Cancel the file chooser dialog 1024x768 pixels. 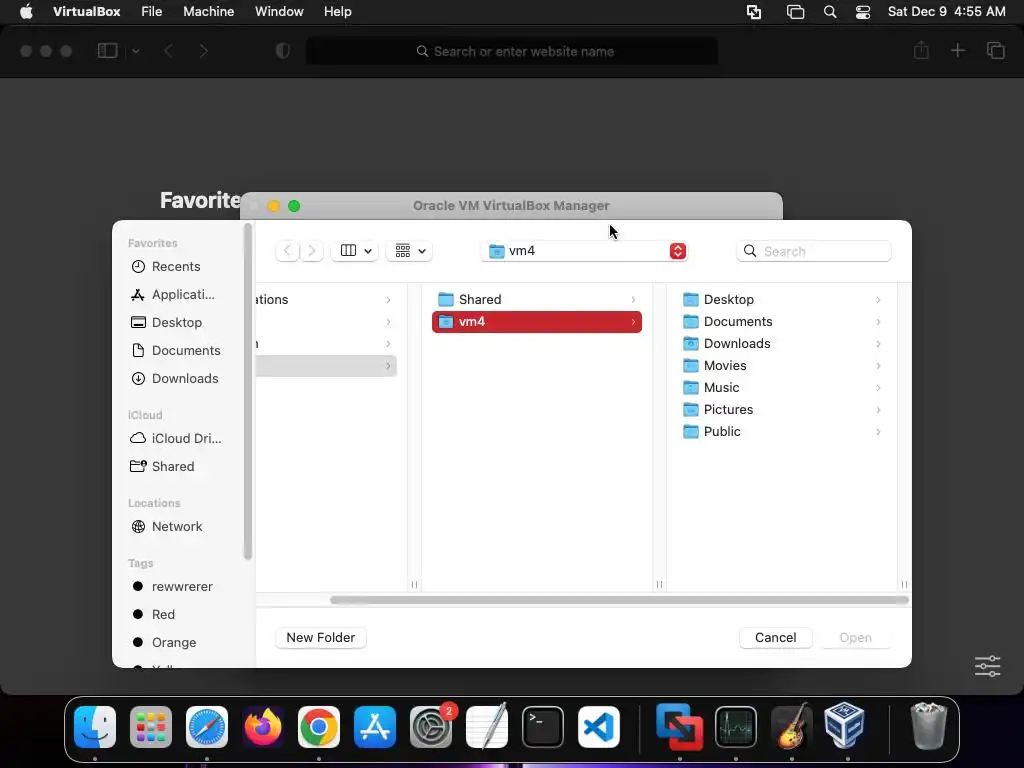[x=775, y=637]
